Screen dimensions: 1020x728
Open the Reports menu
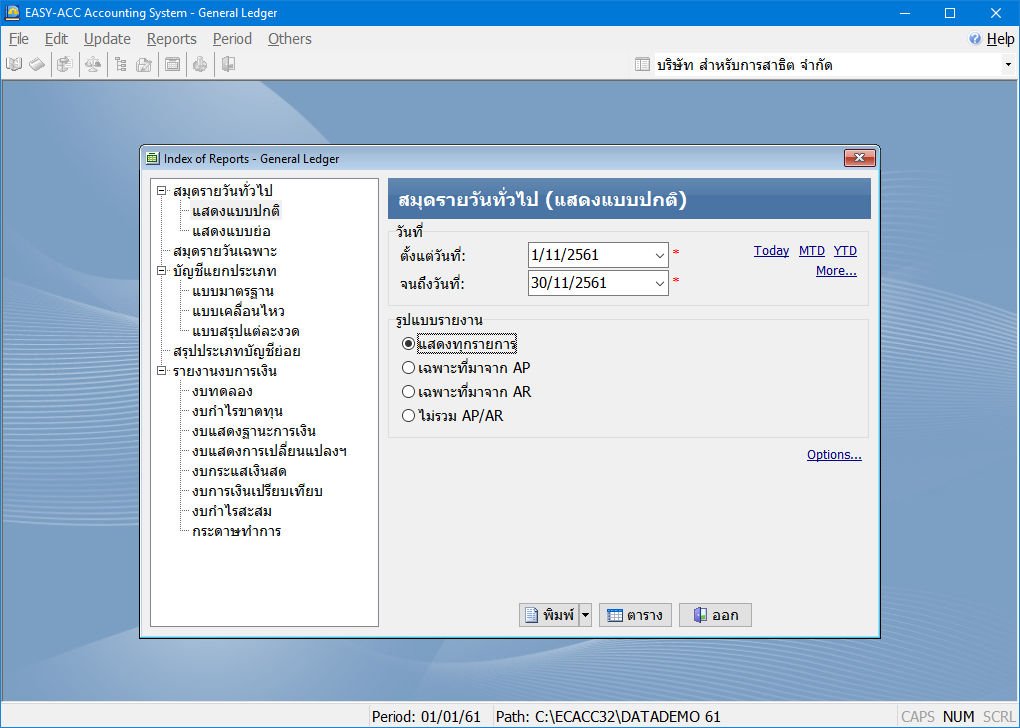171,39
